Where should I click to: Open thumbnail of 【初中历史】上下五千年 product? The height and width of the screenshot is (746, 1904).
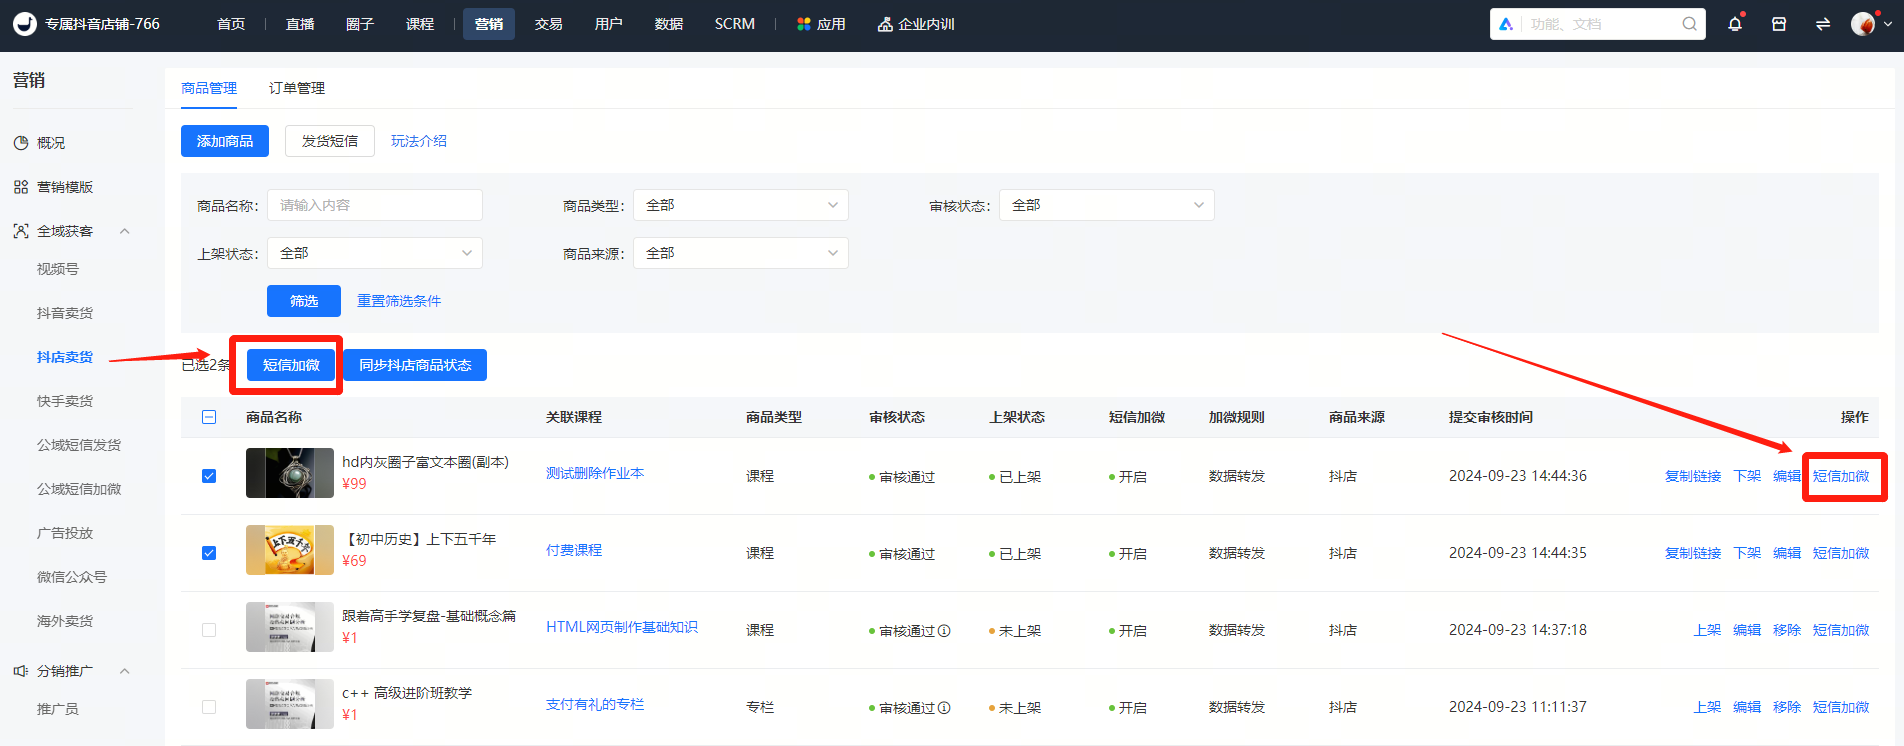(x=290, y=550)
